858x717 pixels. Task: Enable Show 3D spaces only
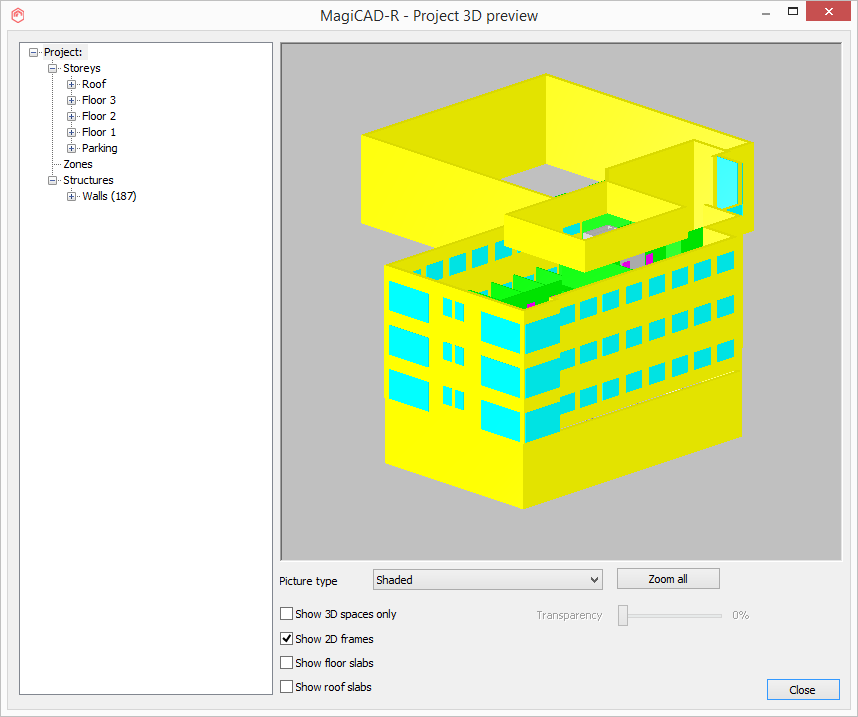tap(286, 613)
